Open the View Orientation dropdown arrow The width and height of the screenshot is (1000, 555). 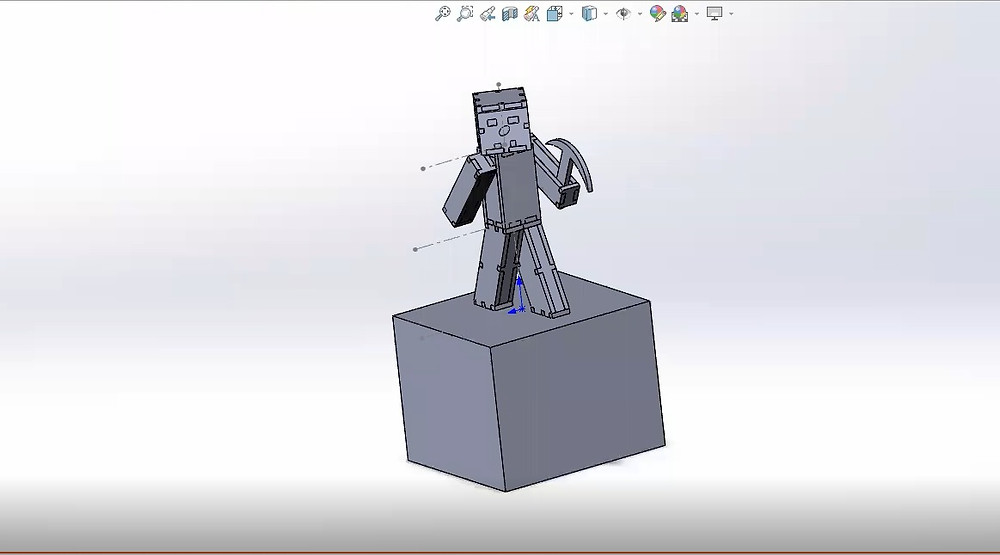tap(571, 13)
